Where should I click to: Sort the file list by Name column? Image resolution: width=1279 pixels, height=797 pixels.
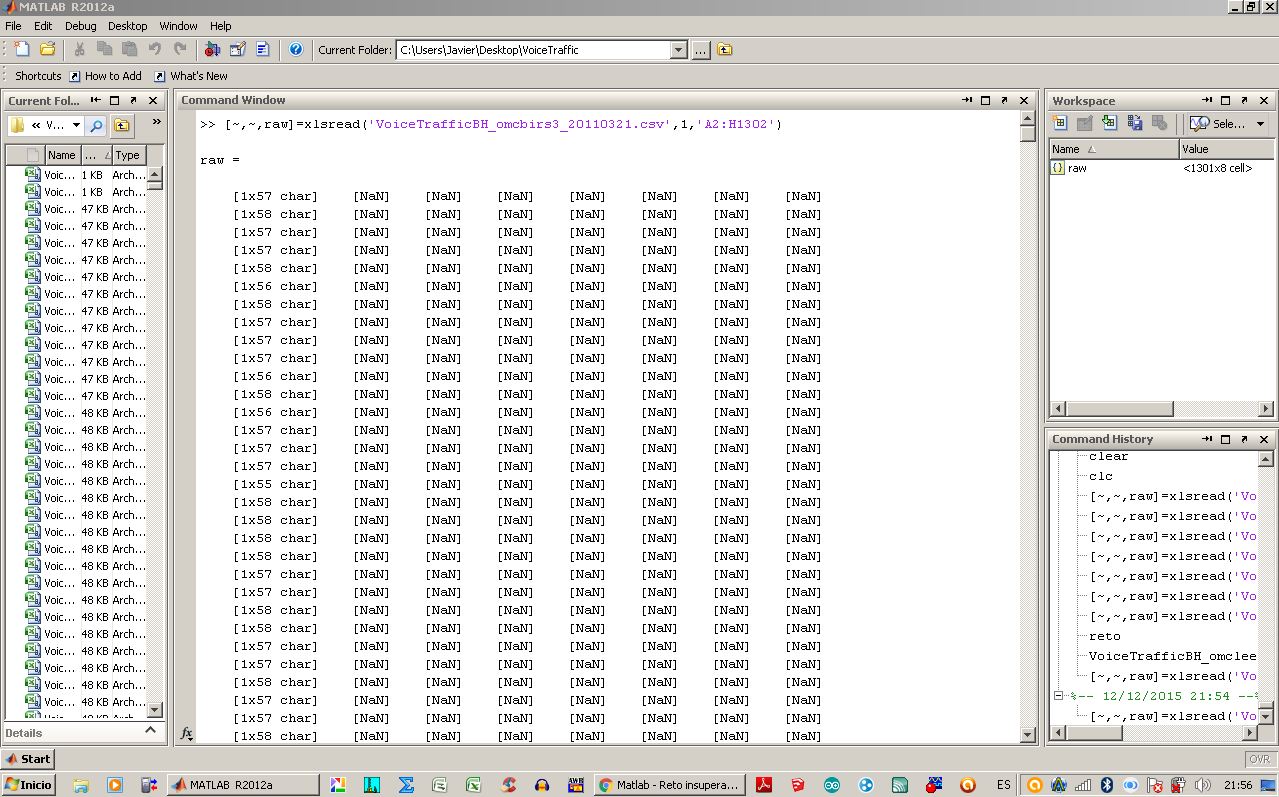[x=61, y=155]
